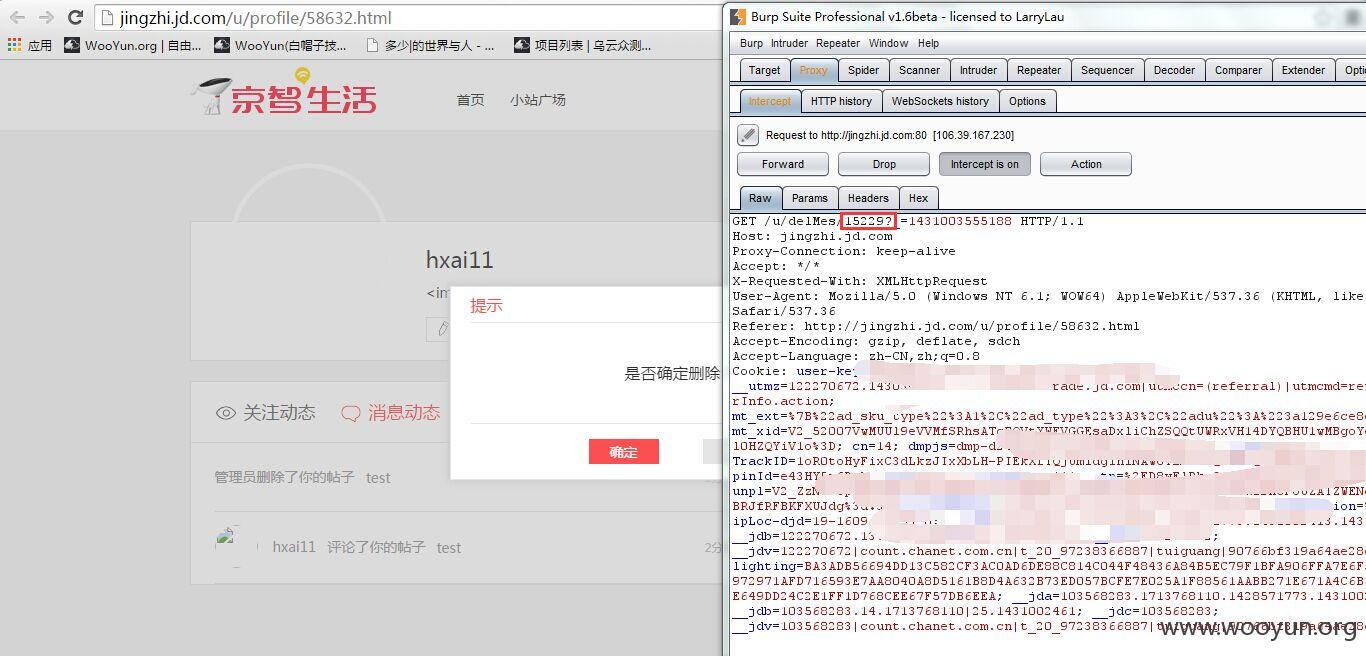Viewport: 1366px width, 656px height.
Task: Switch to the Decoder tab
Action: [x=1174, y=70]
